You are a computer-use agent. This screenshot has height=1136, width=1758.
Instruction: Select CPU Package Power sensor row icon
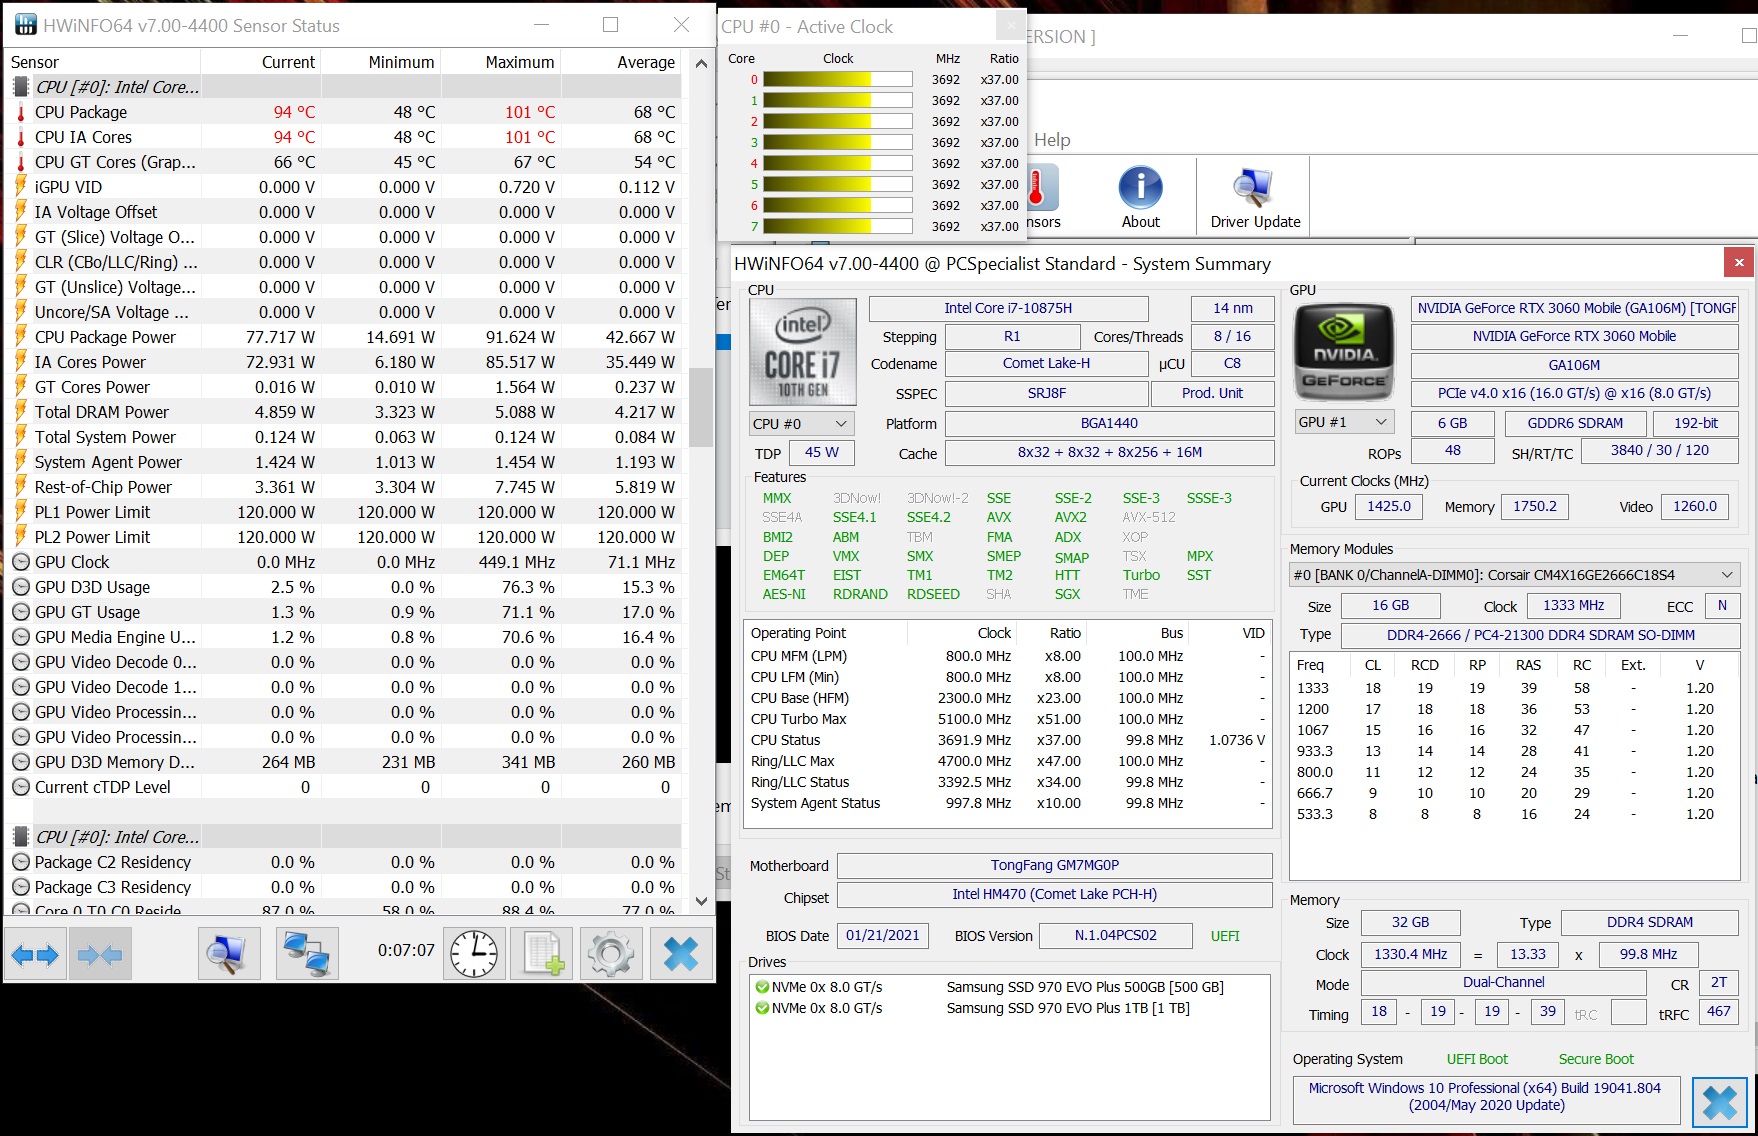click(21, 337)
